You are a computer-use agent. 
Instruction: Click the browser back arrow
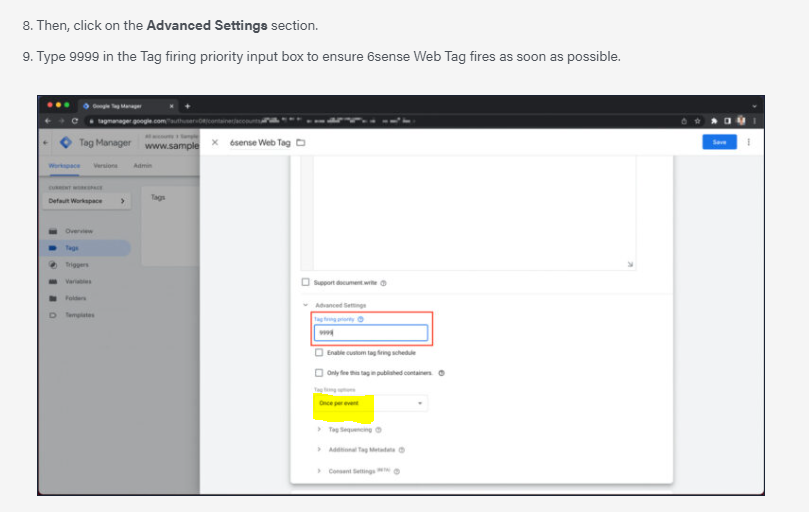(x=48, y=121)
